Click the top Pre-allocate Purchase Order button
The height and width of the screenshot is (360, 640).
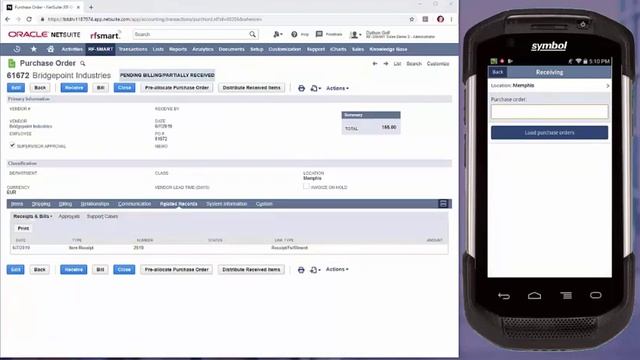click(177, 88)
